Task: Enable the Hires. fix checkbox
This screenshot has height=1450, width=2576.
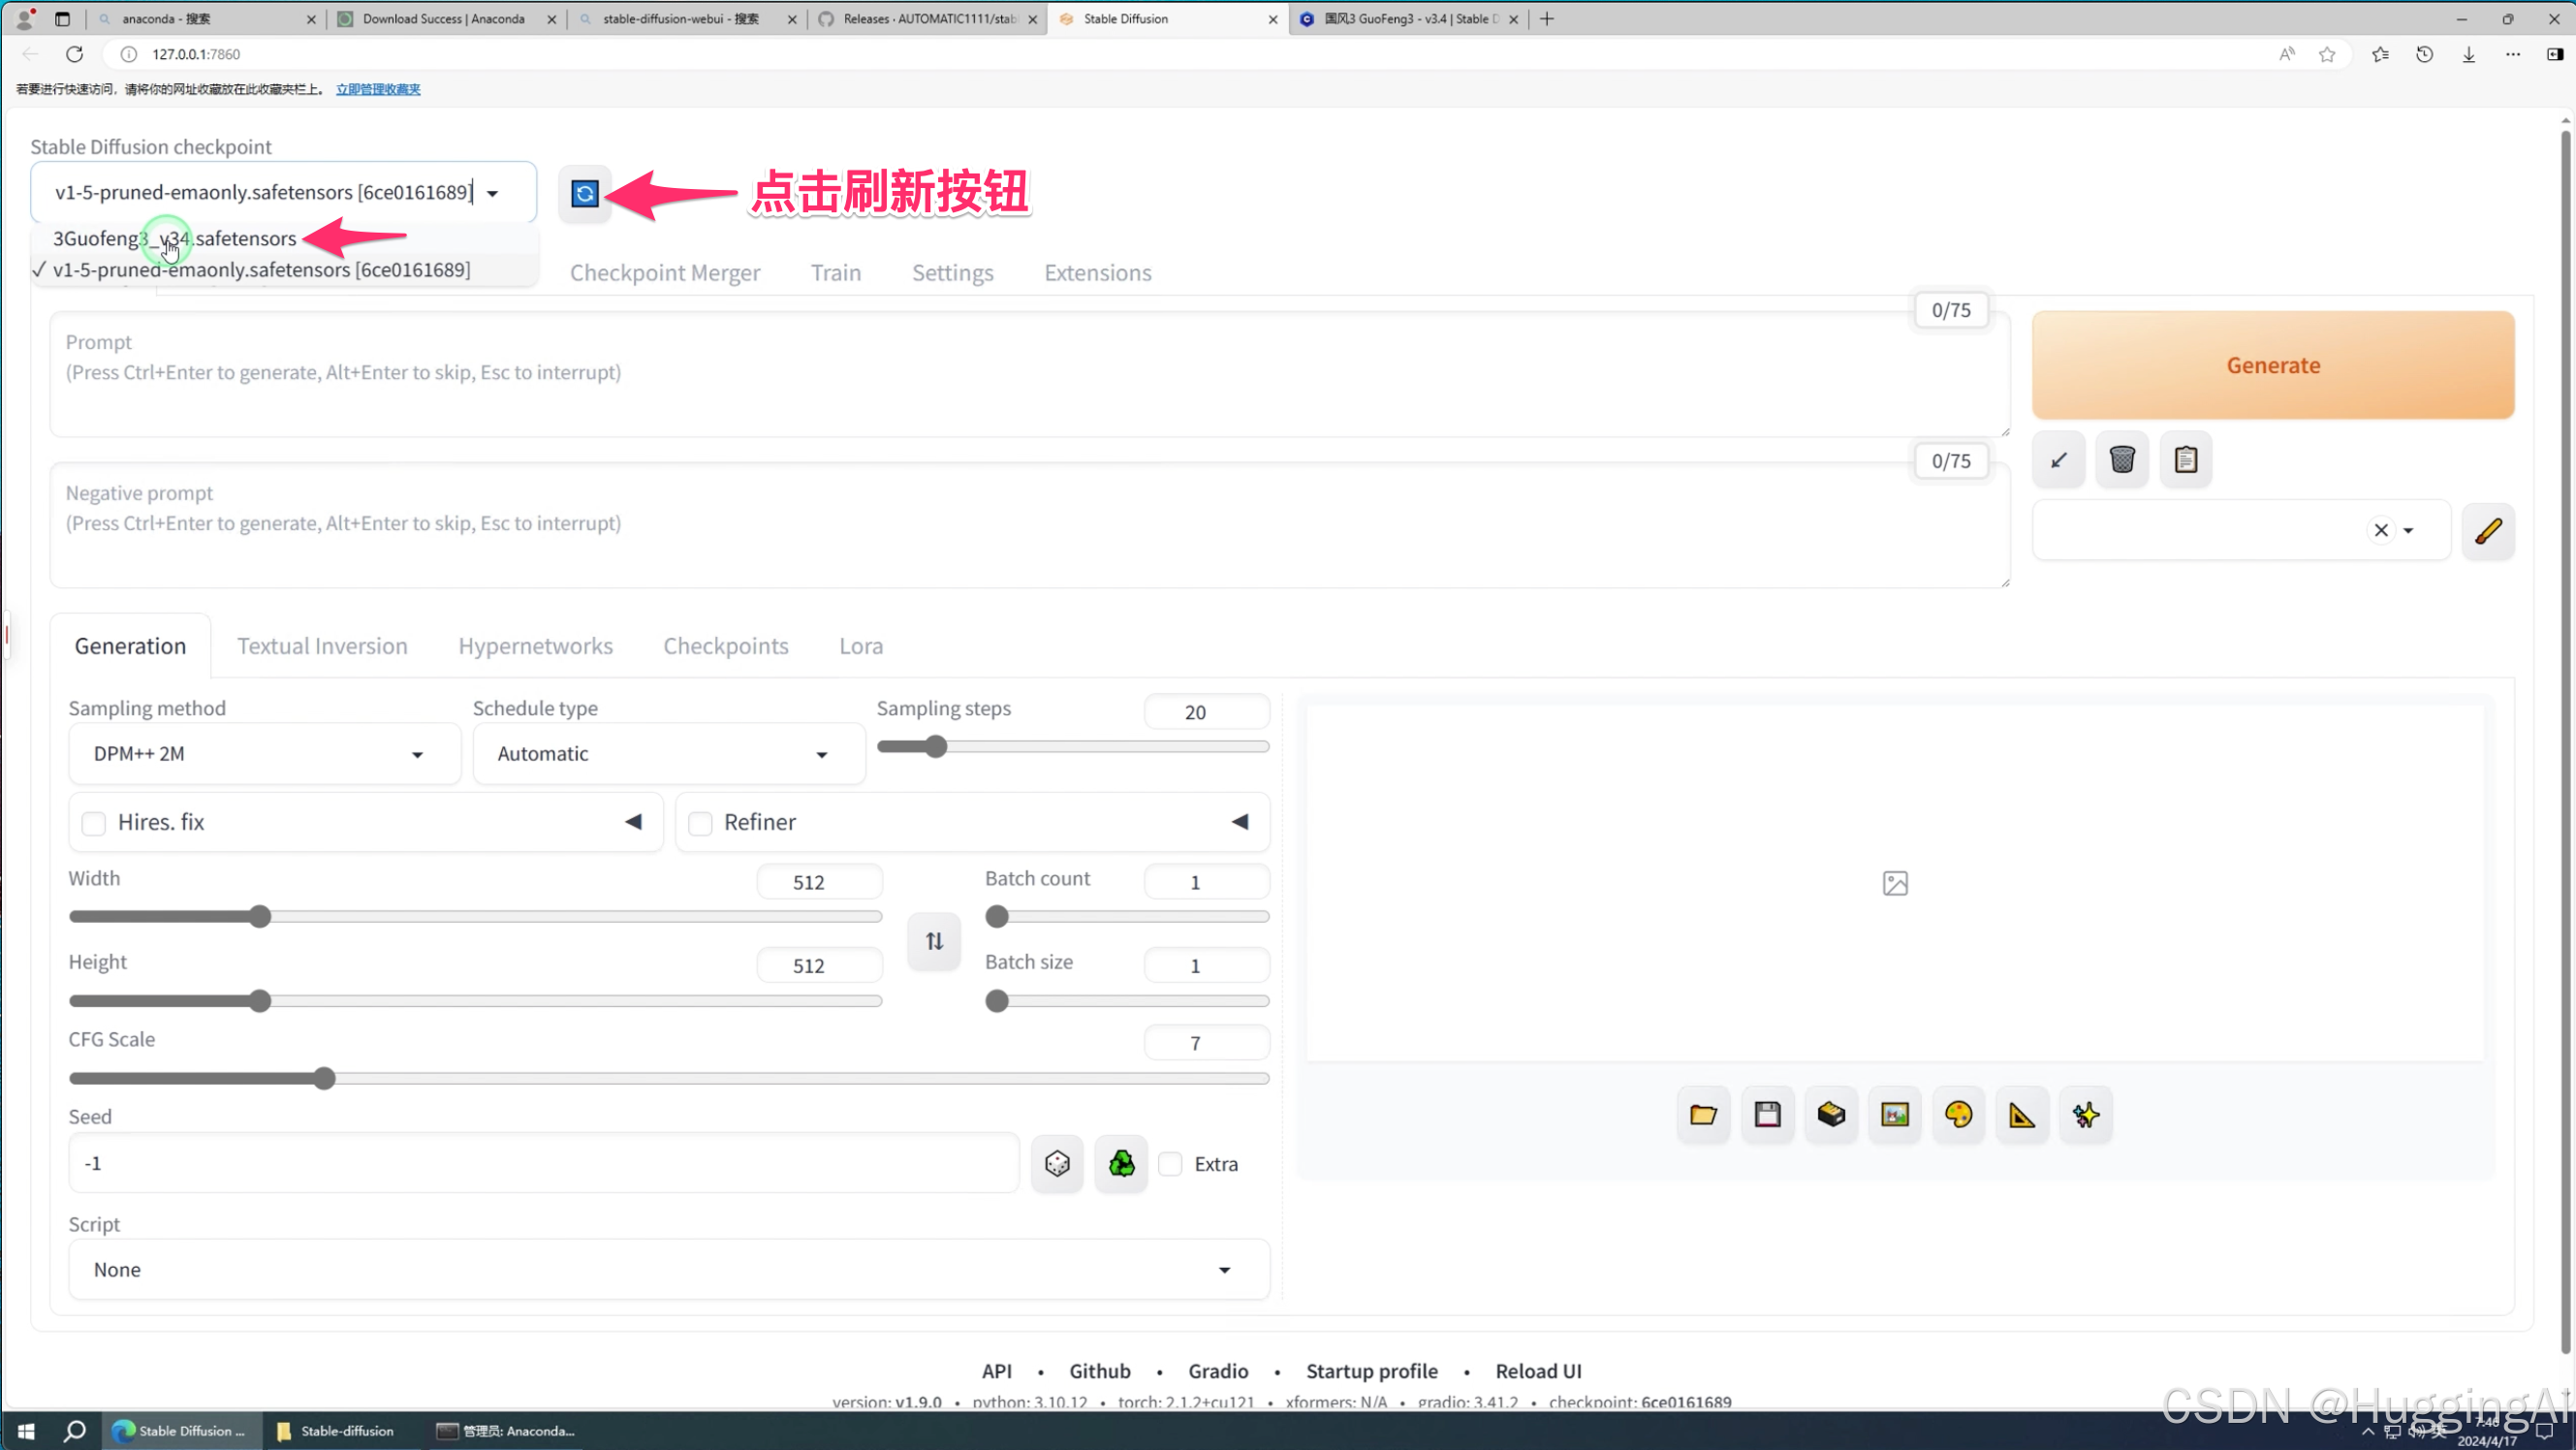Action: (94, 823)
